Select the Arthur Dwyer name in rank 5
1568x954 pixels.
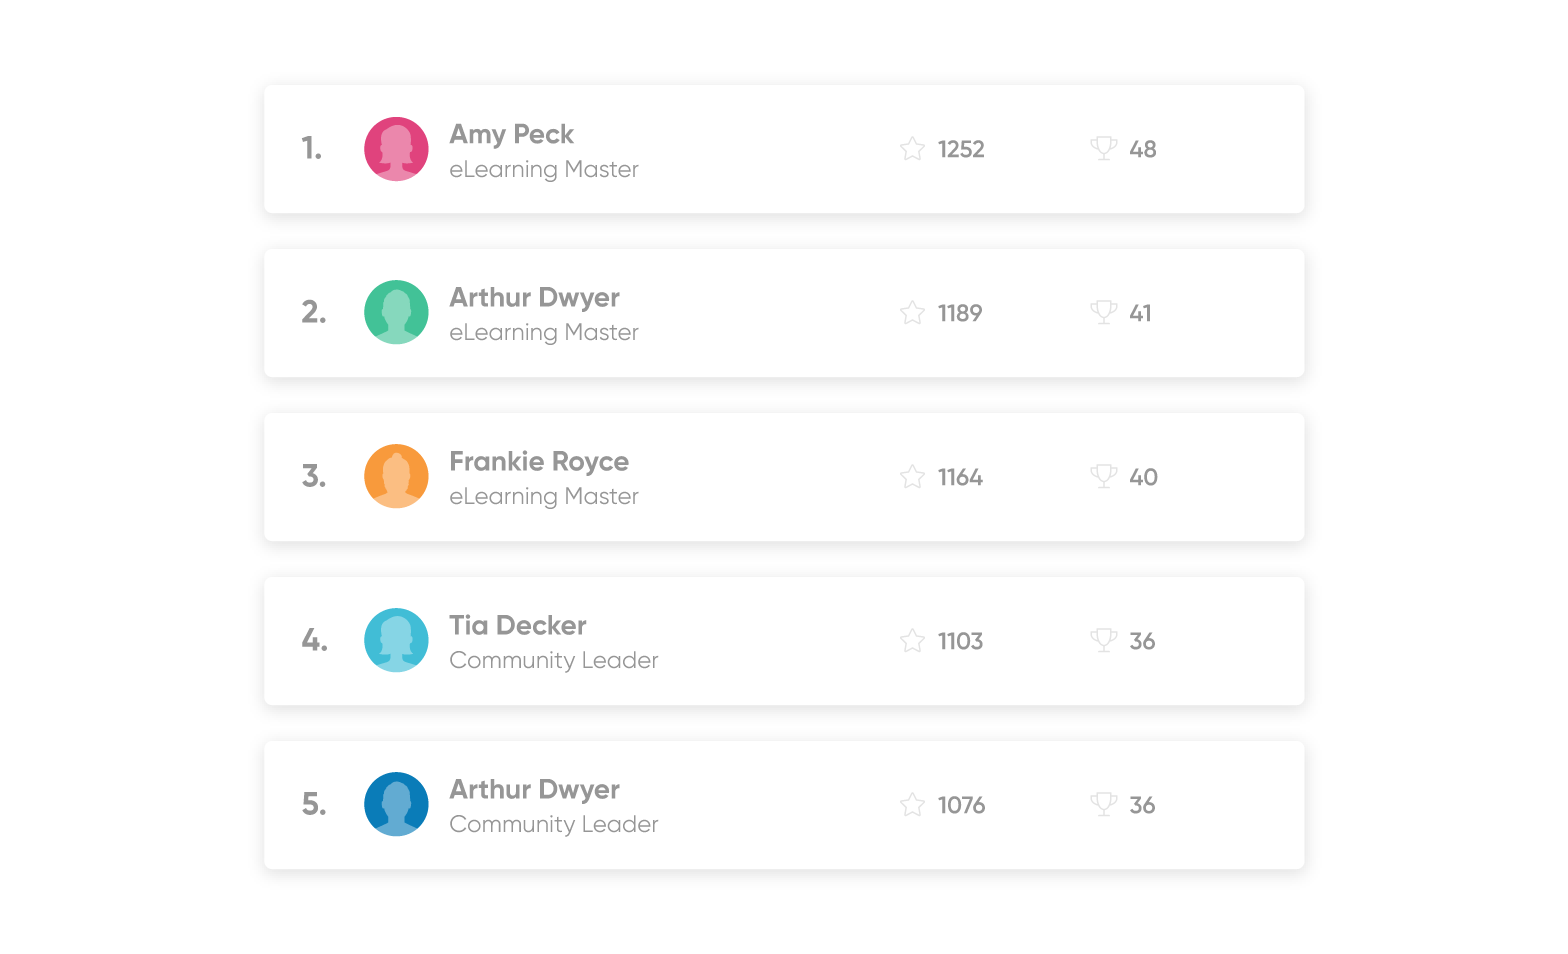tap(534, 790)
